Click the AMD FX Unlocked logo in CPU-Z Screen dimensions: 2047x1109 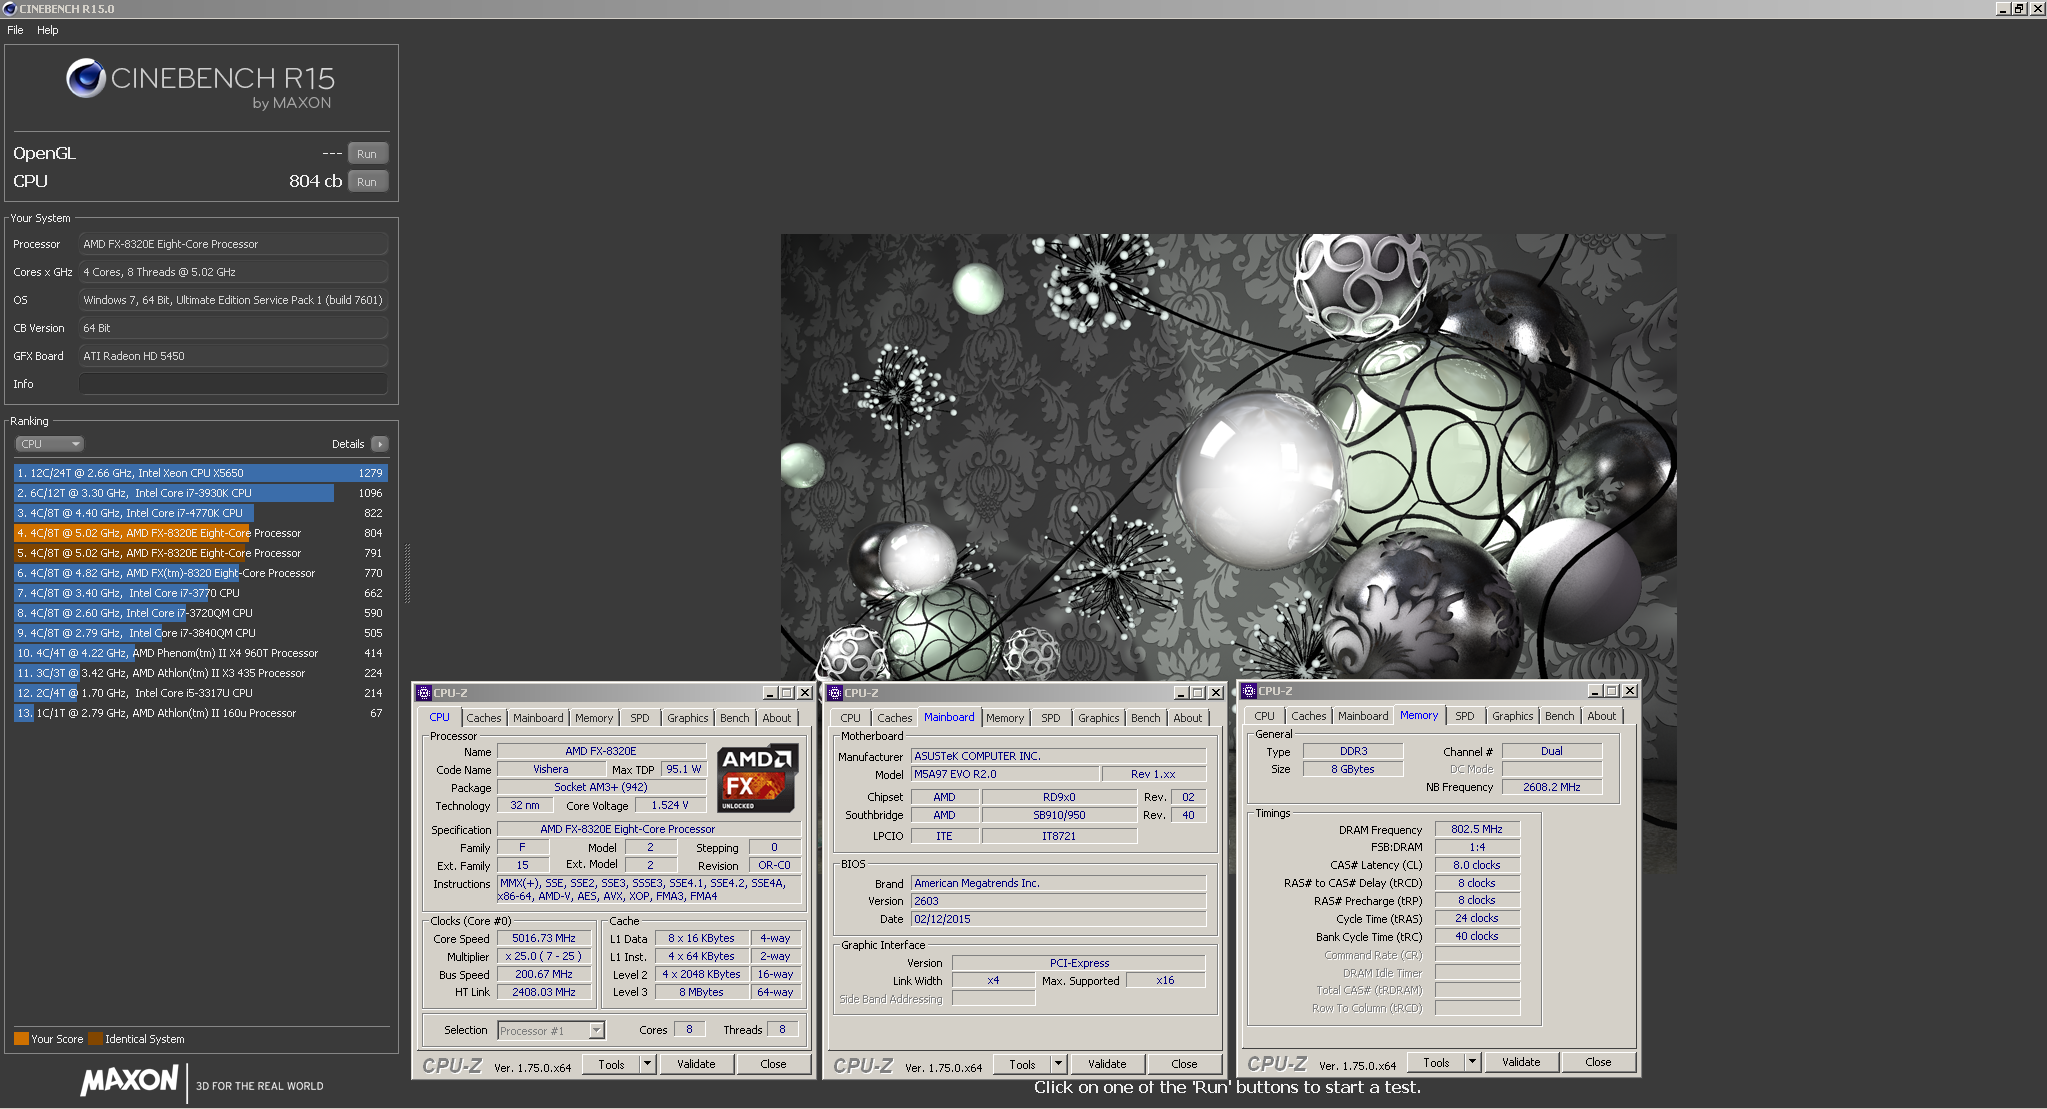tap(757, 778)
